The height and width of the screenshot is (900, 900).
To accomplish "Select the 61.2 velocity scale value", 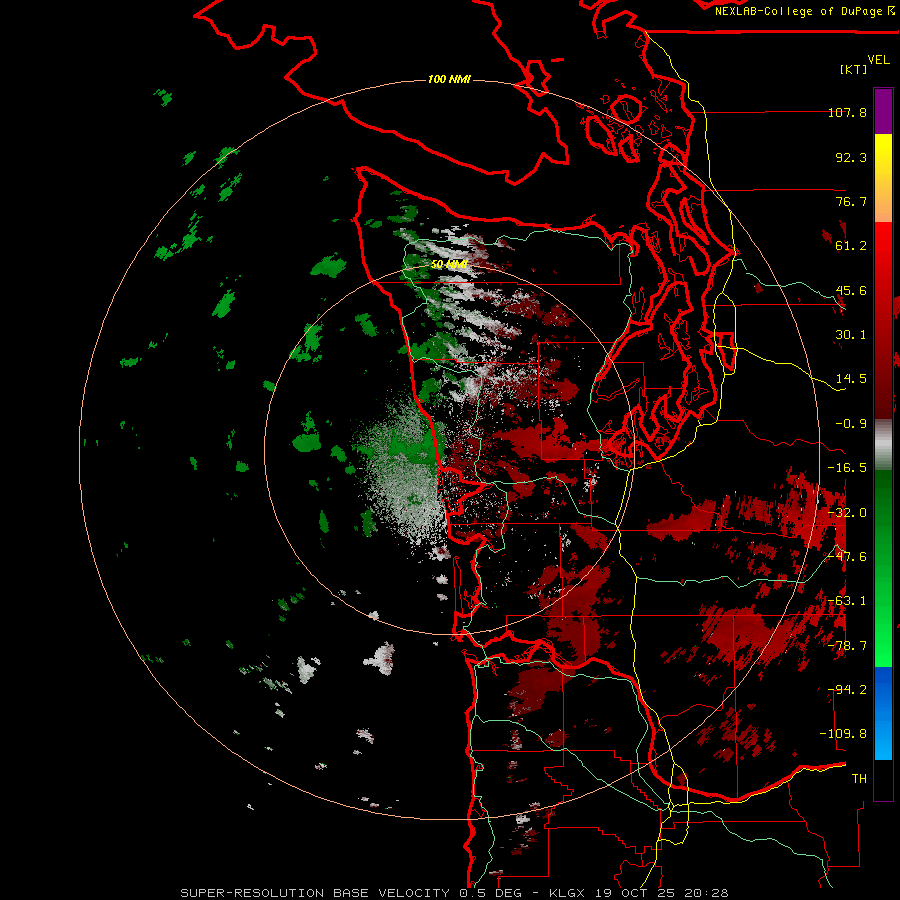I will click(x=851, y=246).
